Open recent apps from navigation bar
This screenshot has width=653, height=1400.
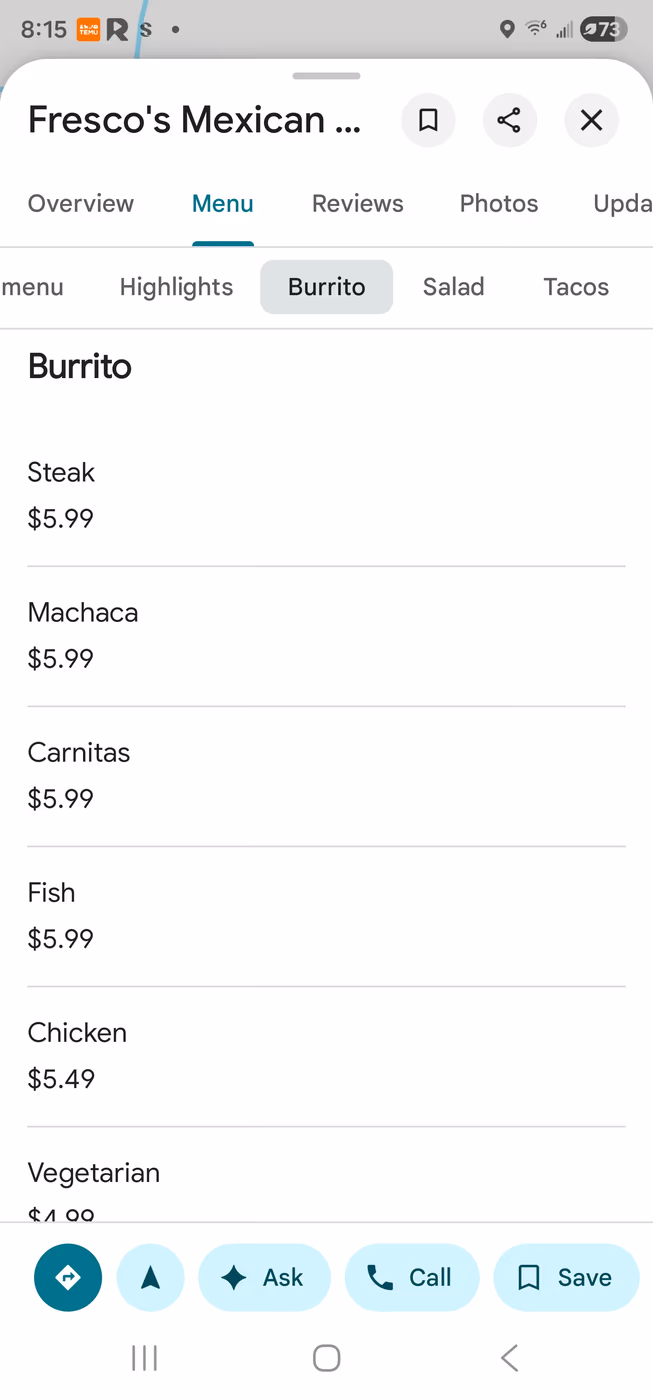pos(145,1358)
